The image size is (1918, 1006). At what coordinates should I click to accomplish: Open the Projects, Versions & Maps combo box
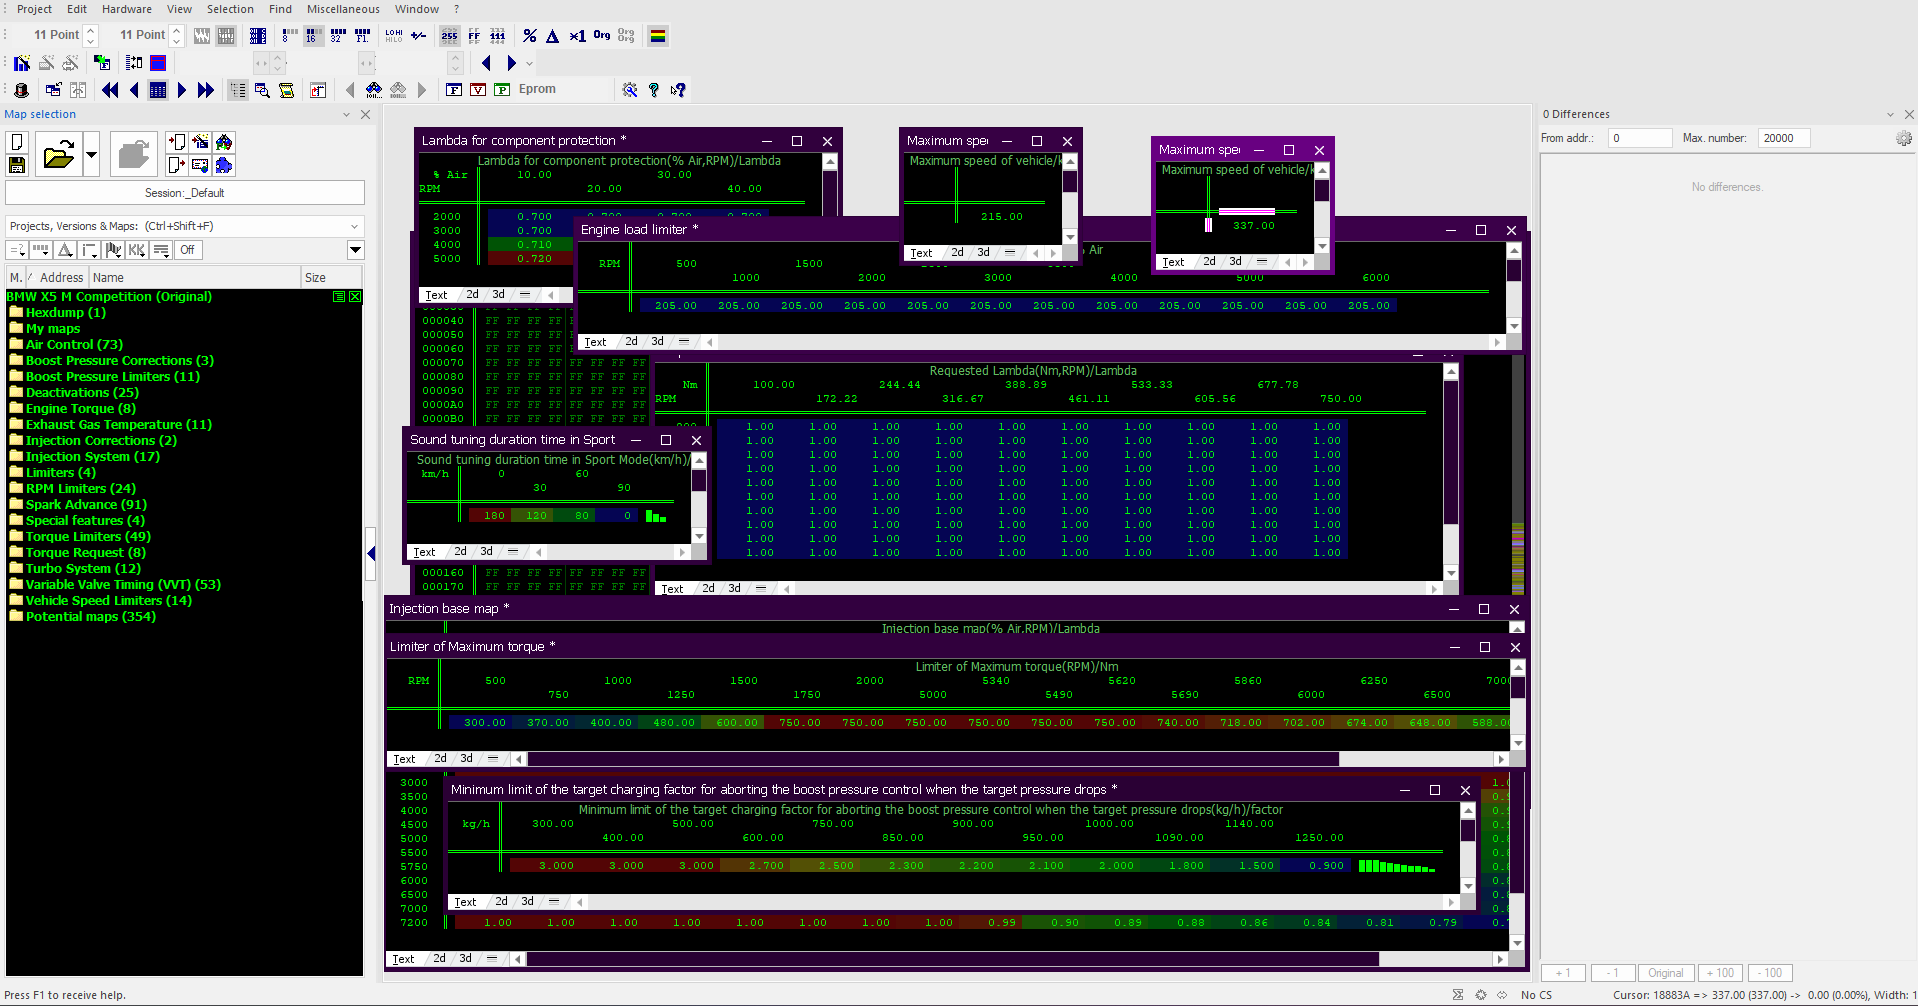pyautogui.click(x=185, y=226)
